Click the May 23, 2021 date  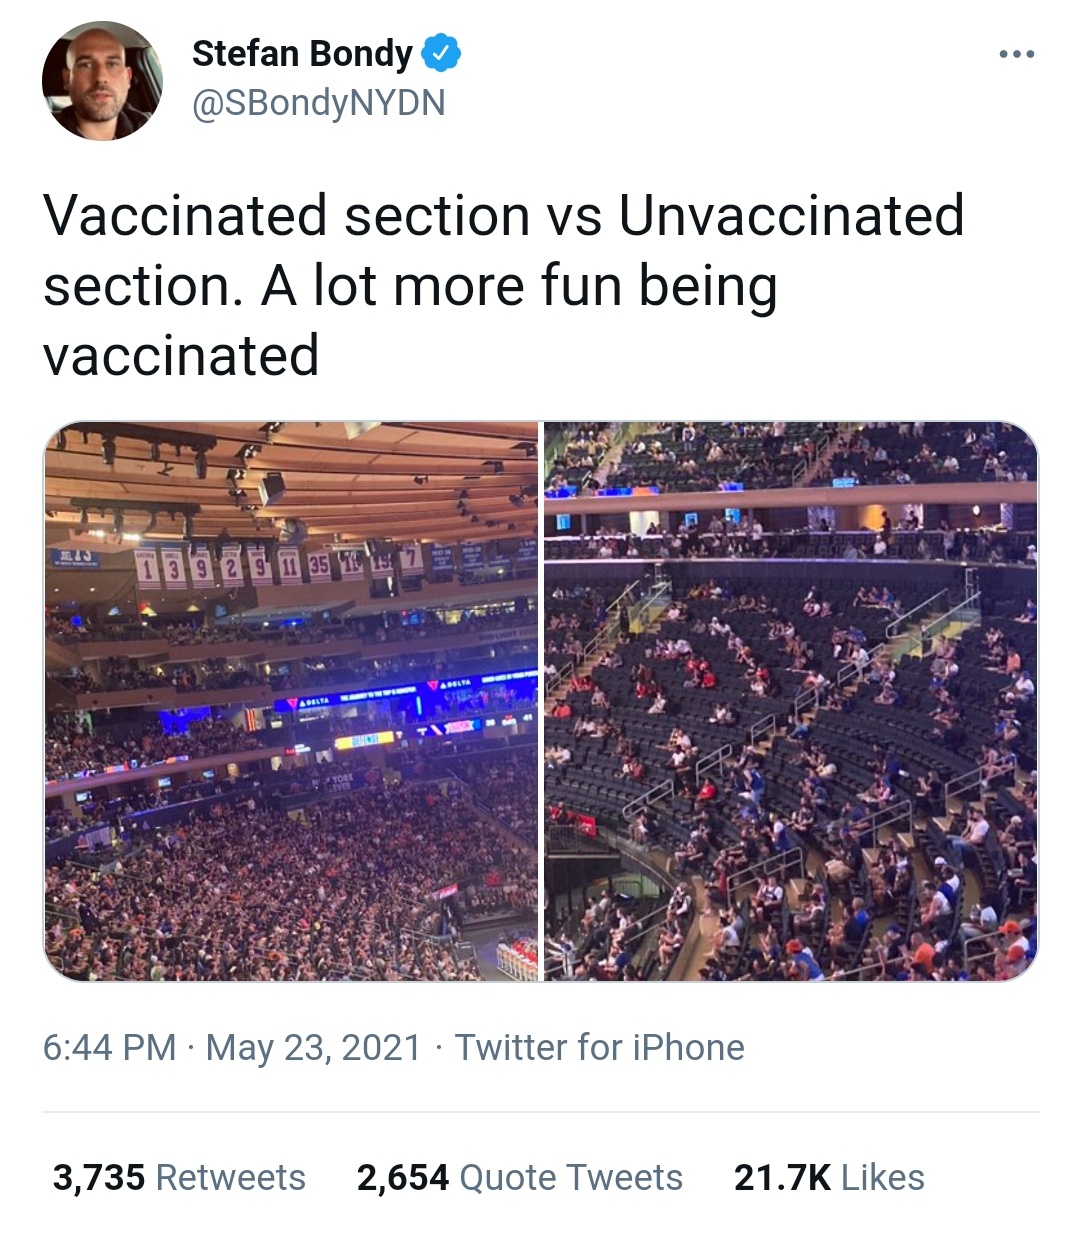tap(313, 1047)
